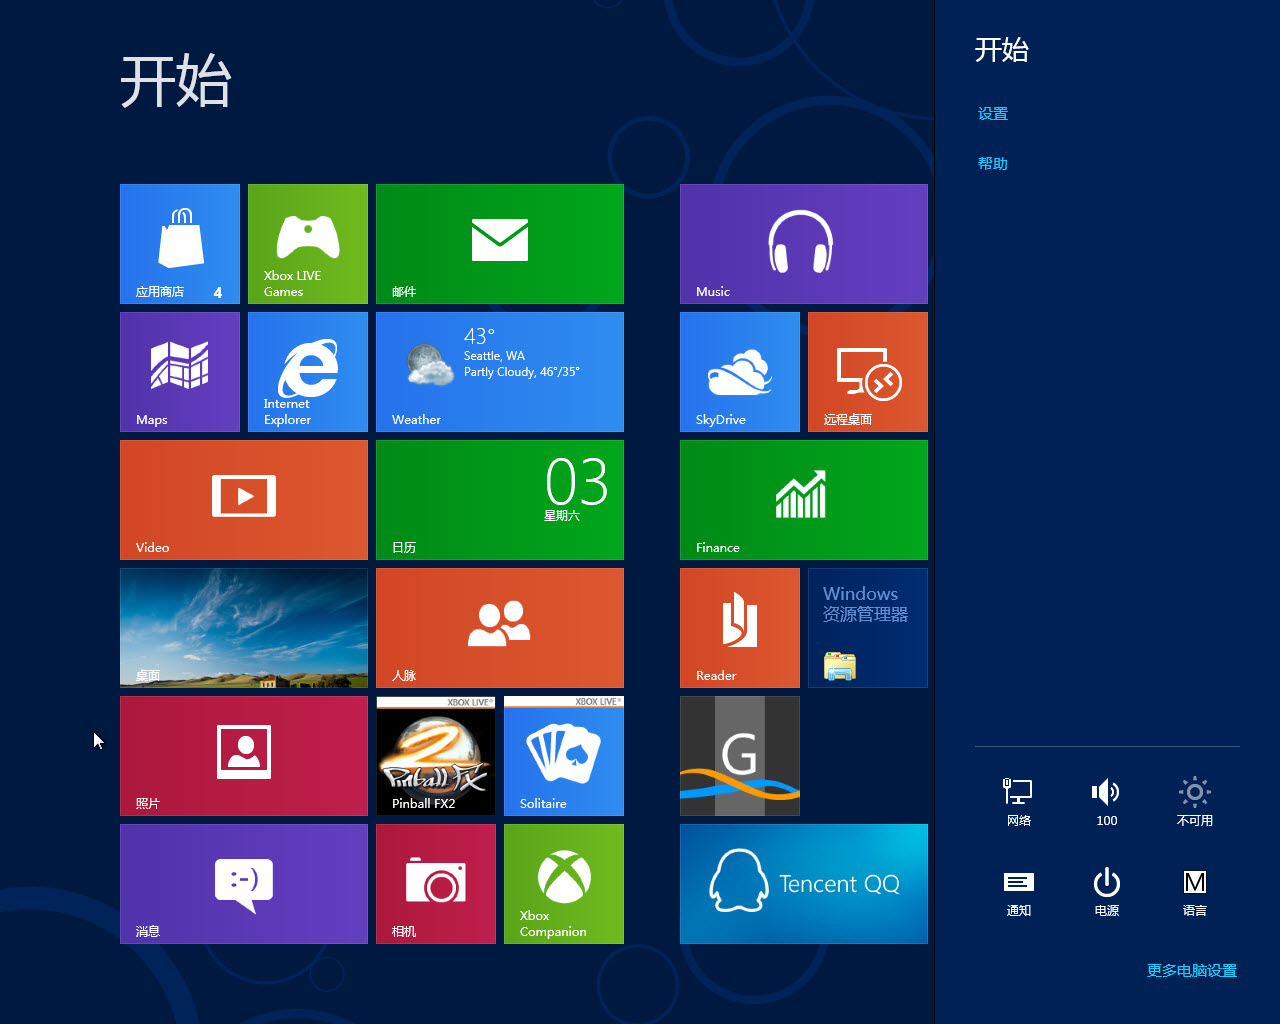
Task: Open the 邮件 Mail tile
Action: click(x=500, y=244)
